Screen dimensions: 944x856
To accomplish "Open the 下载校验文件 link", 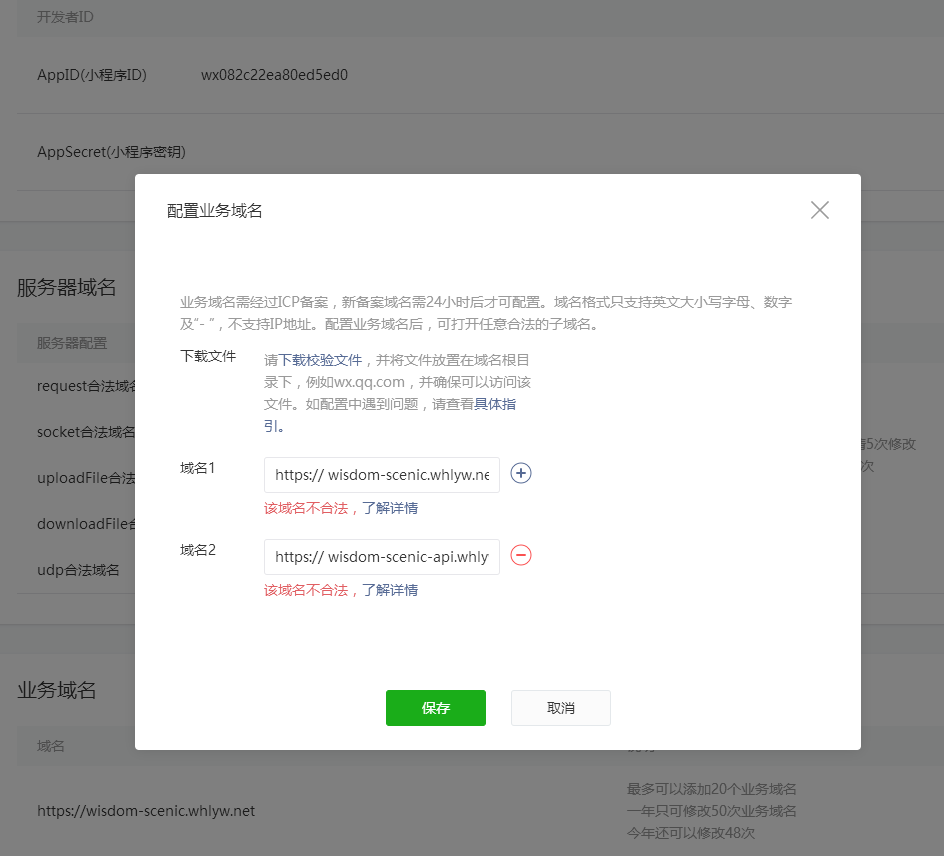I will tap(319, 360).
